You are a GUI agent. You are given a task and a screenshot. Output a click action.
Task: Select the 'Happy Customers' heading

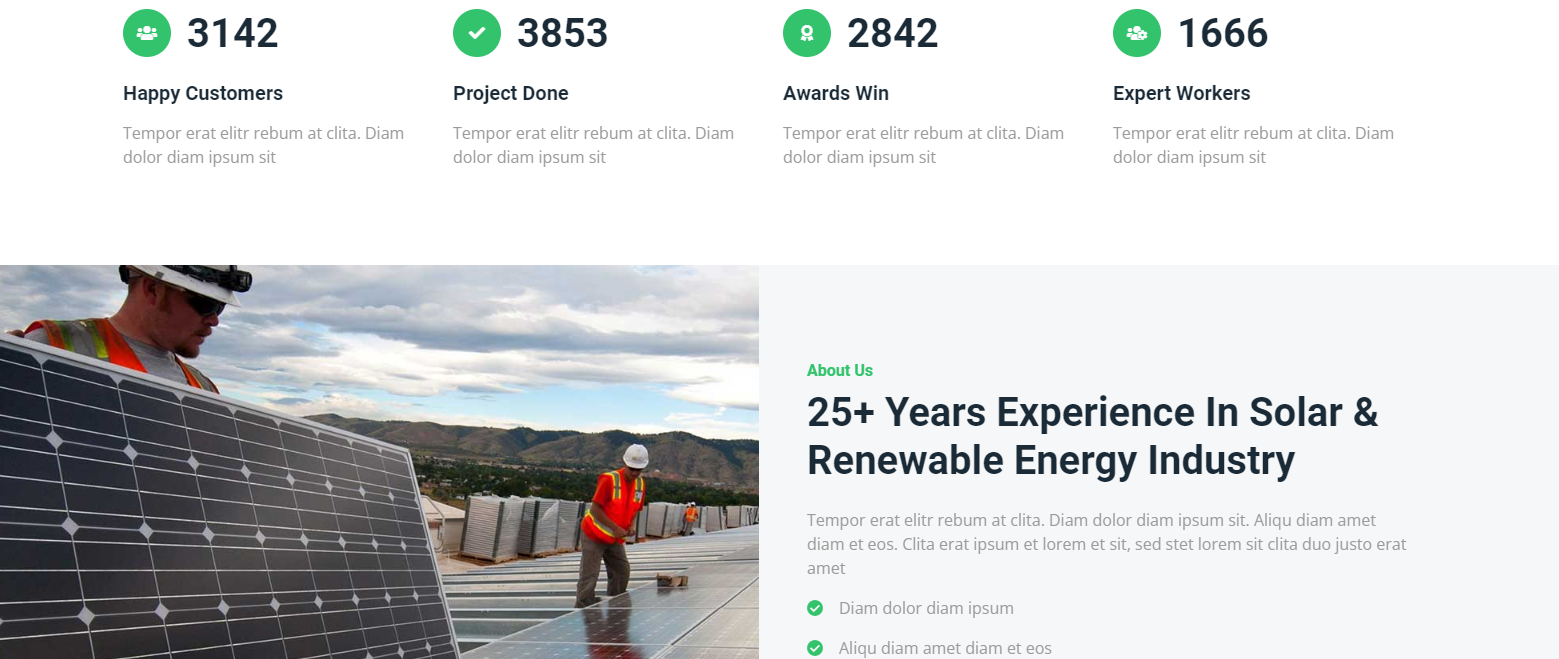[x=203, y=93]
